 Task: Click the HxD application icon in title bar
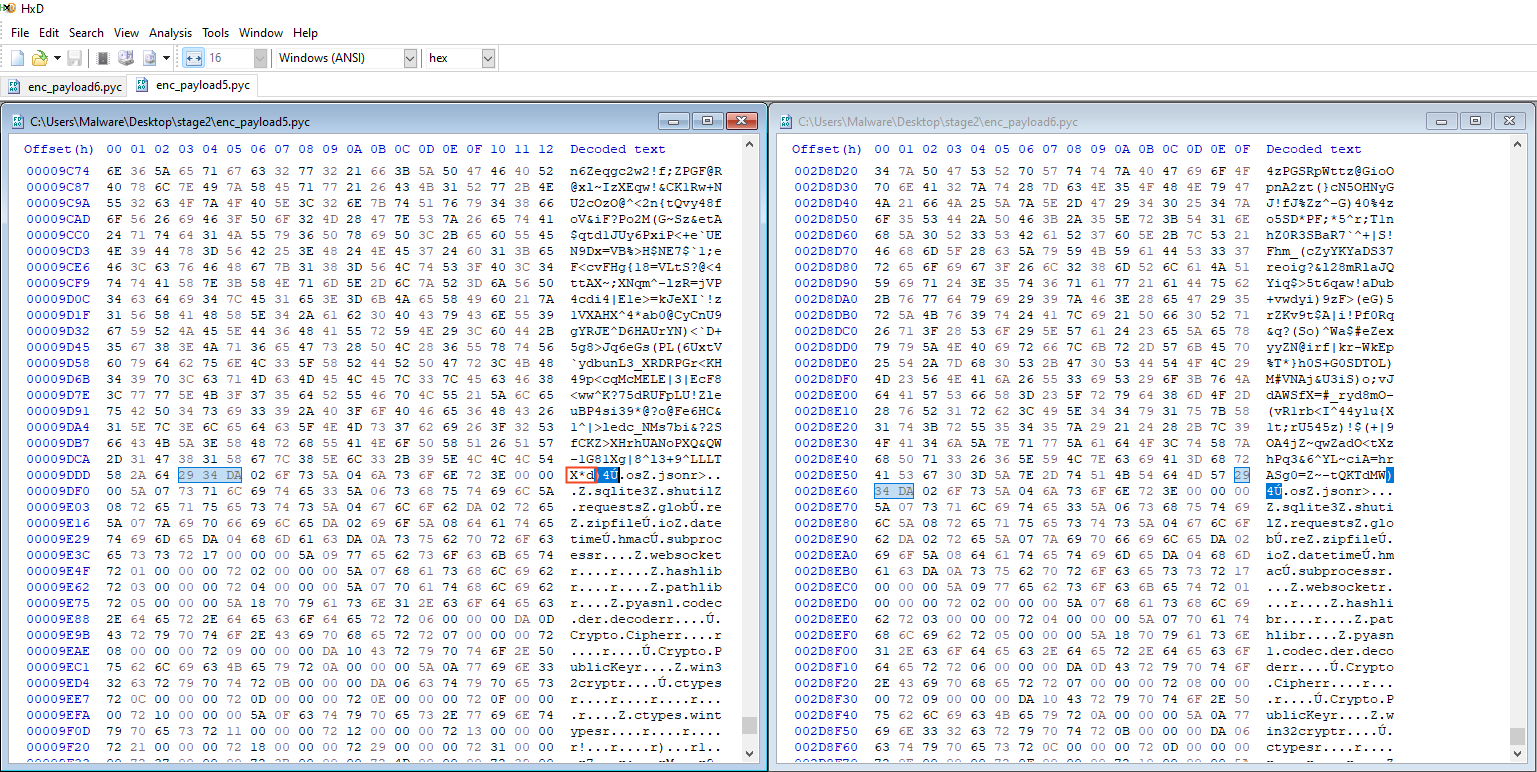pos(9,7)
